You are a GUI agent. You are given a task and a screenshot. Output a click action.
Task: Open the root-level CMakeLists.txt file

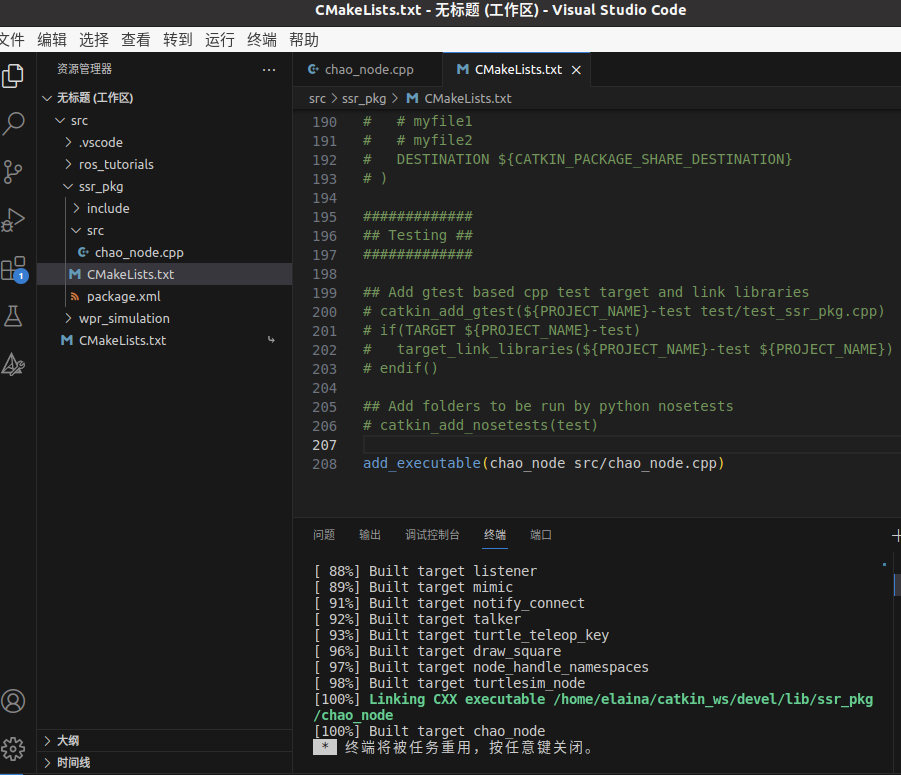coord(164,340)
